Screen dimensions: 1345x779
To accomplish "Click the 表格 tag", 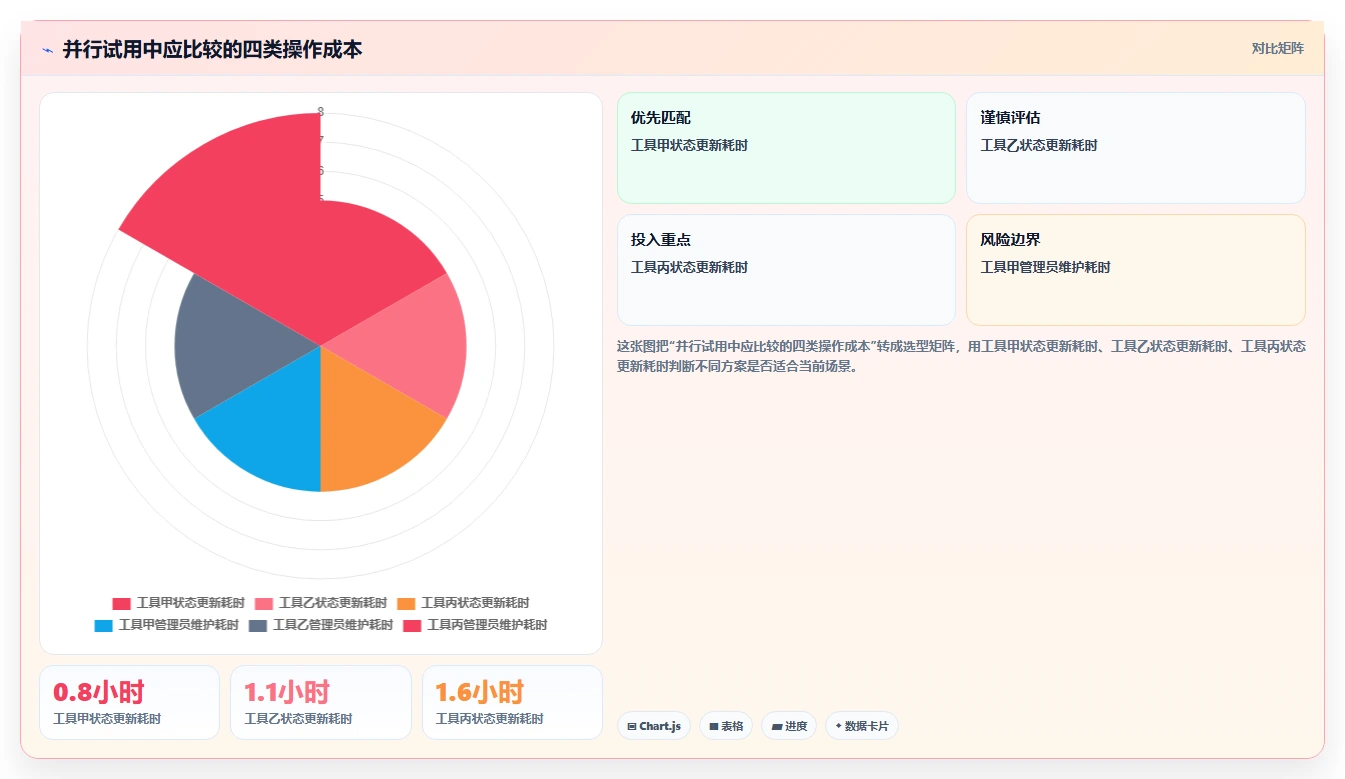I will 726,726.
